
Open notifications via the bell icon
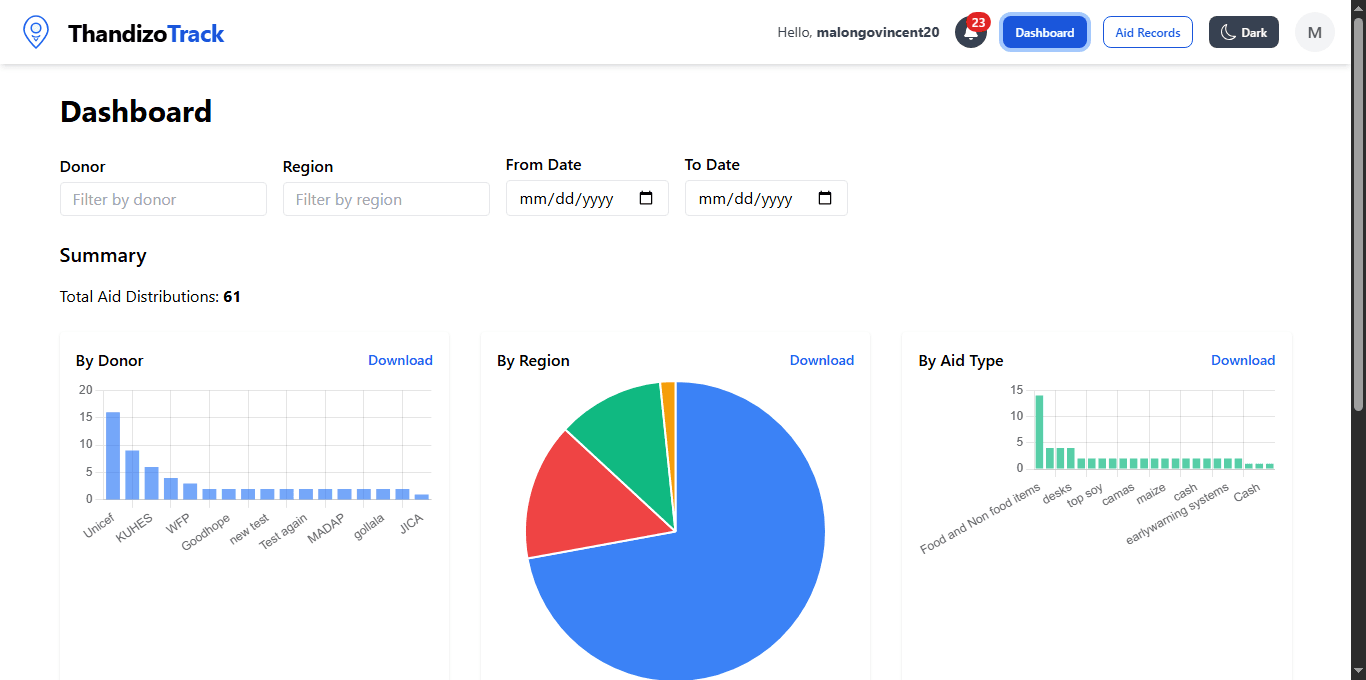(x=968, y=35)
